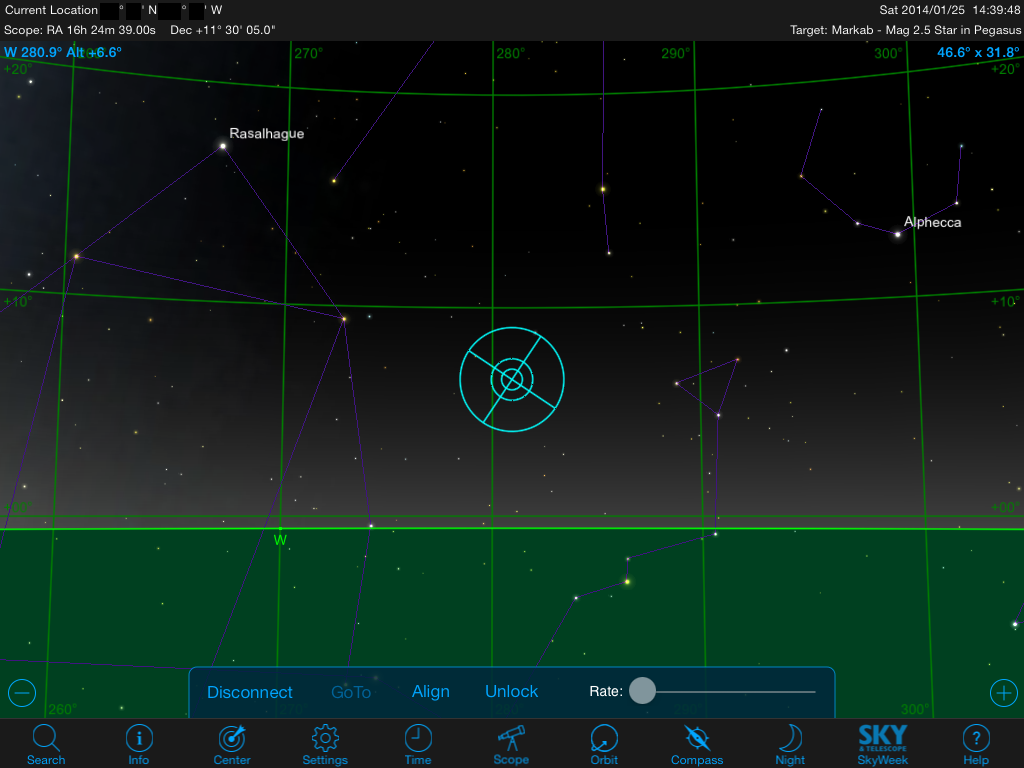Adjust the slew Rate slider
Viewport: 1024px width, 768px height.
643,691
